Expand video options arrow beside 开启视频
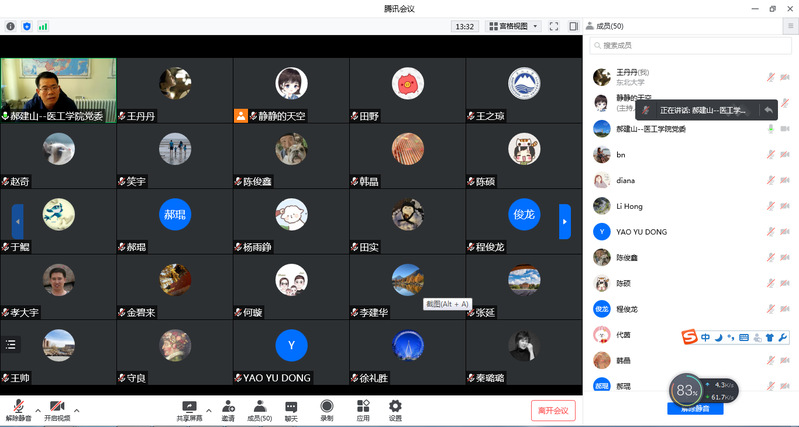 point(76,409)
